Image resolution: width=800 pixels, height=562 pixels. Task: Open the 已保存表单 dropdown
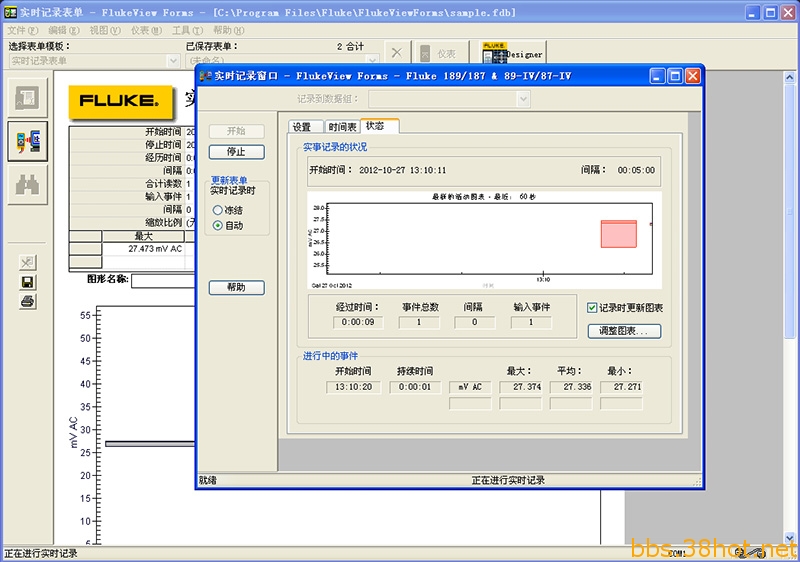(x=373, y=61)
